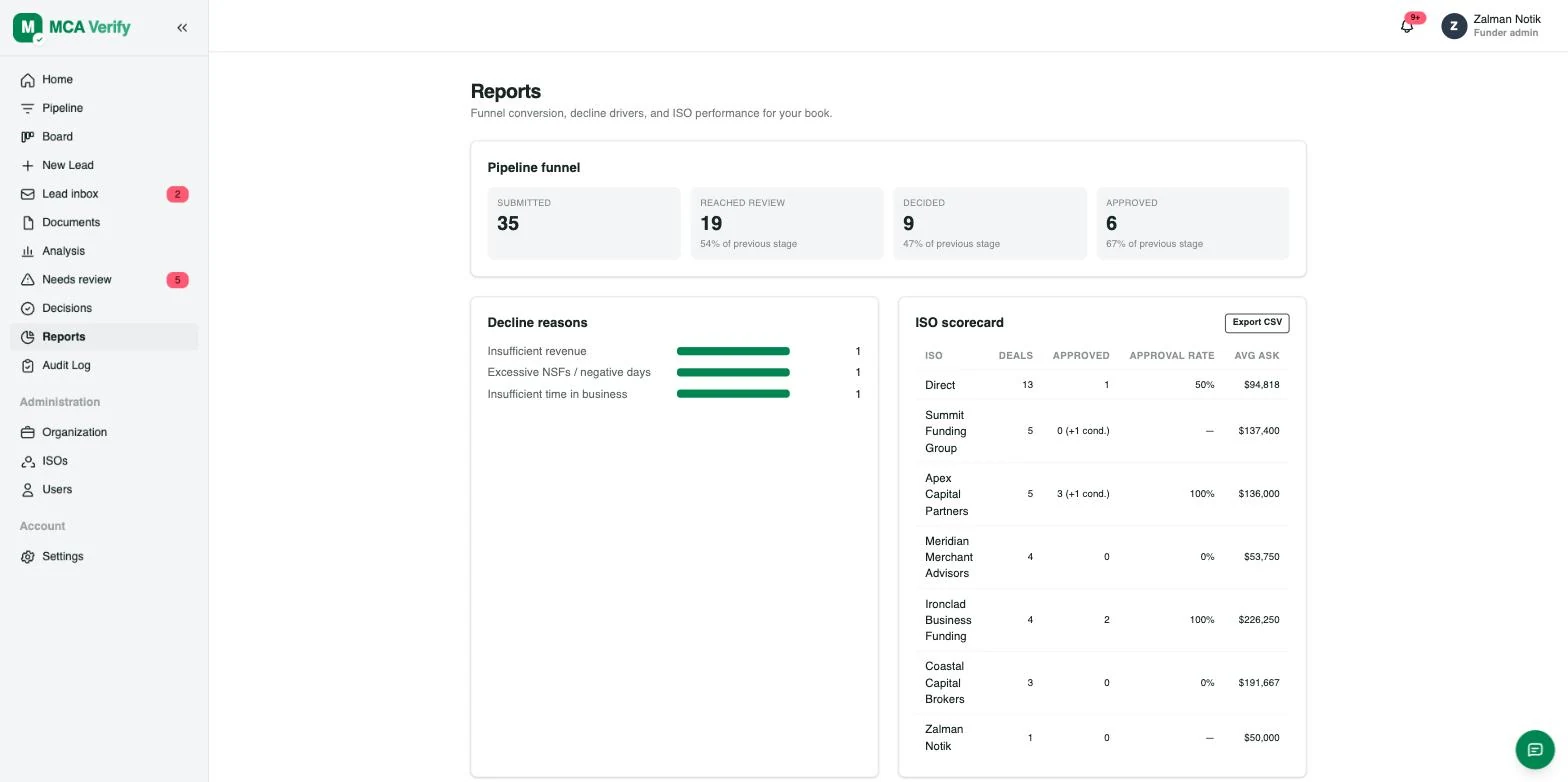This screenshot has height=782, width=1568.
Task: Click the Analysis bar chart icon
Action: click(28, 251)
